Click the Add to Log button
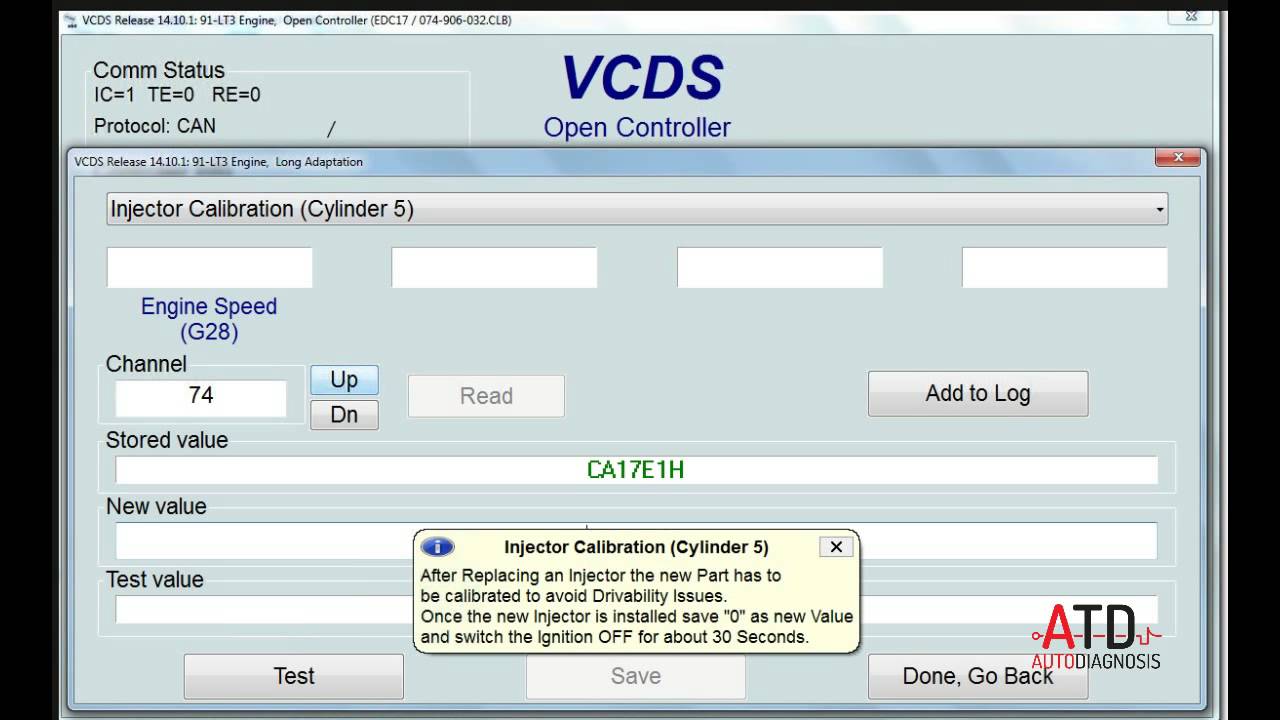The width and height of the screenshot is (1280, 720). point(978,394)
